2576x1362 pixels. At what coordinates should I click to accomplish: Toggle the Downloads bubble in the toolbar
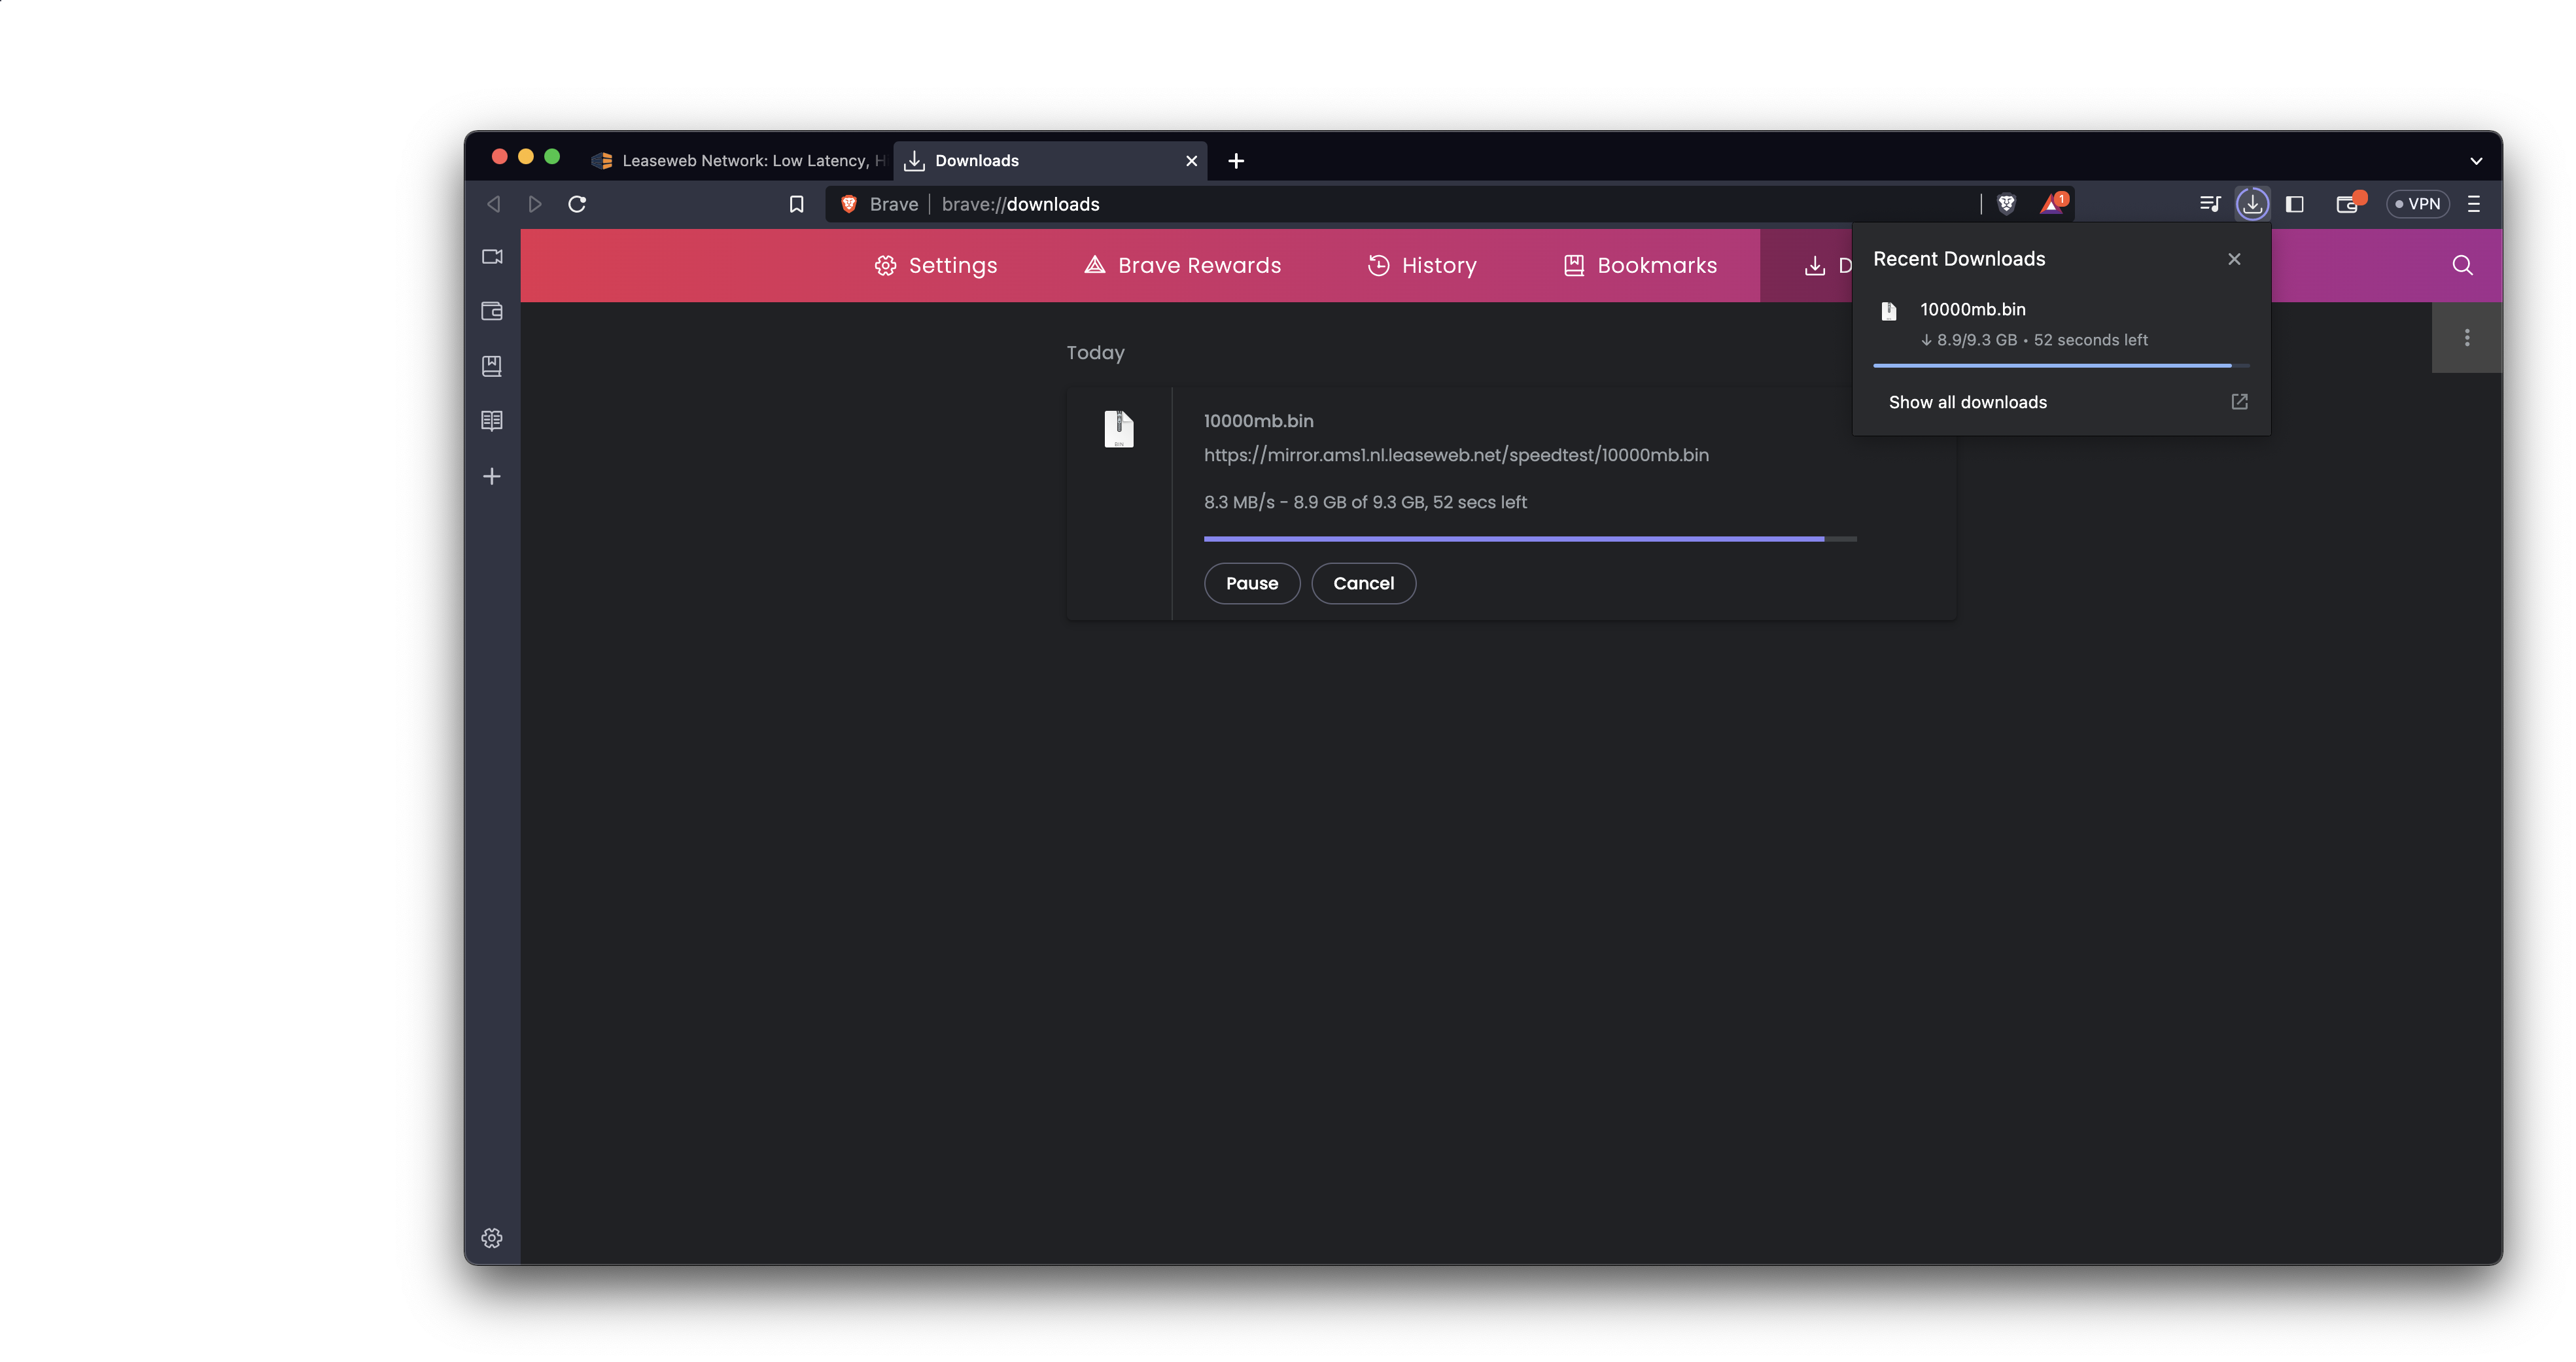coord(2252,203)
